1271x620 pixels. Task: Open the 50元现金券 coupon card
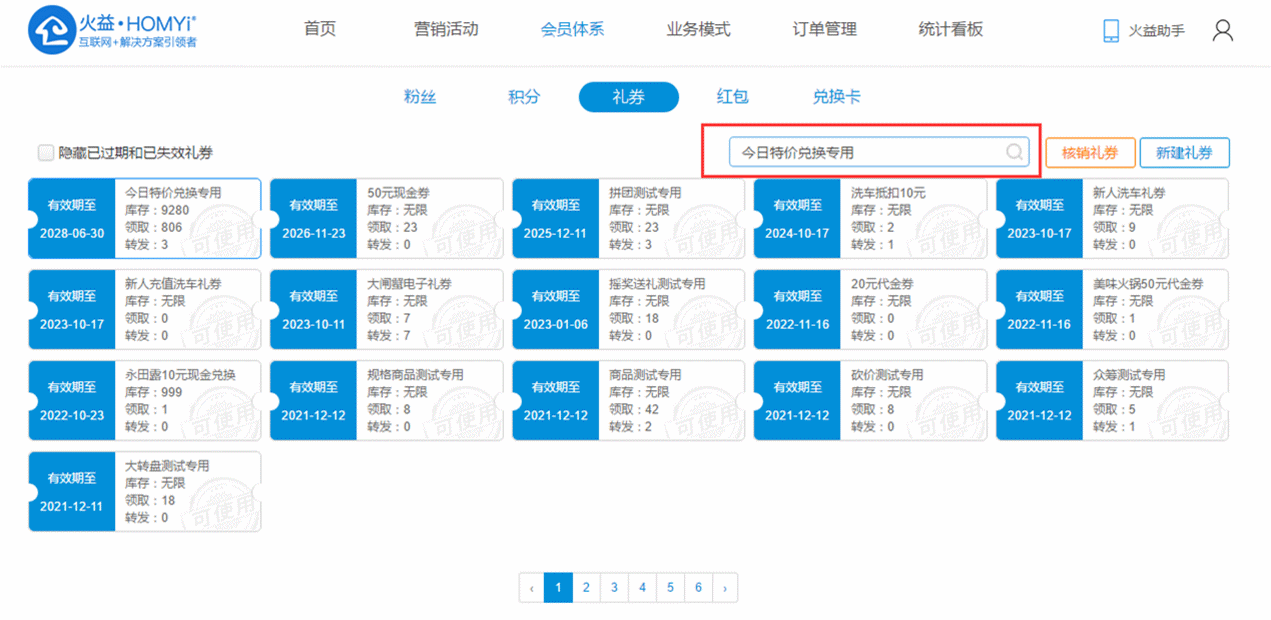coord(387,219)
